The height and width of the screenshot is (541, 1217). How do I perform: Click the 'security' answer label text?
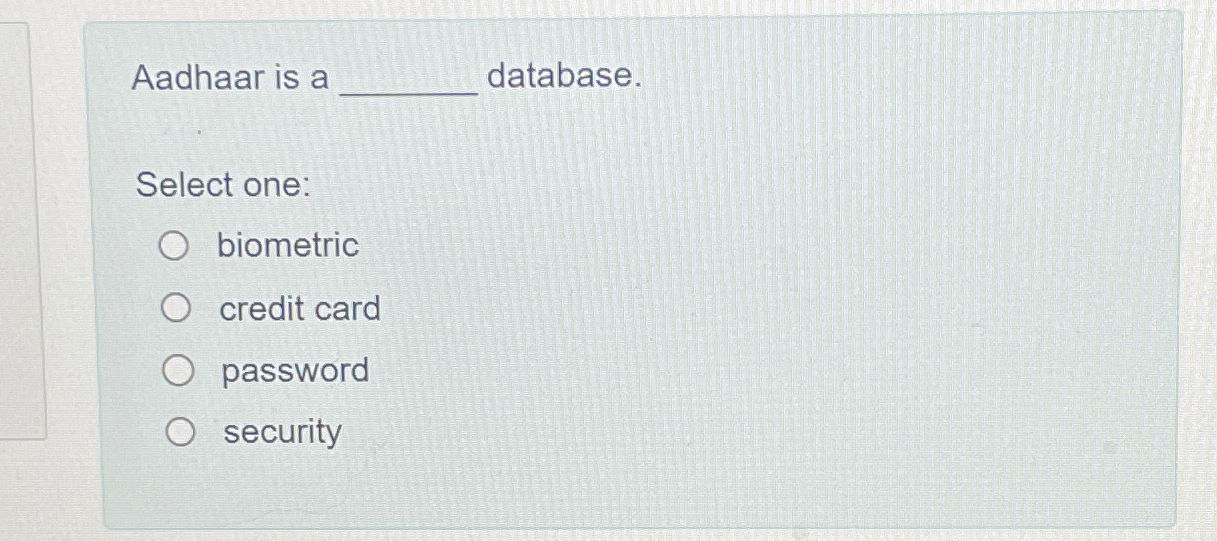pyautogui.click(x=282, y=433)
